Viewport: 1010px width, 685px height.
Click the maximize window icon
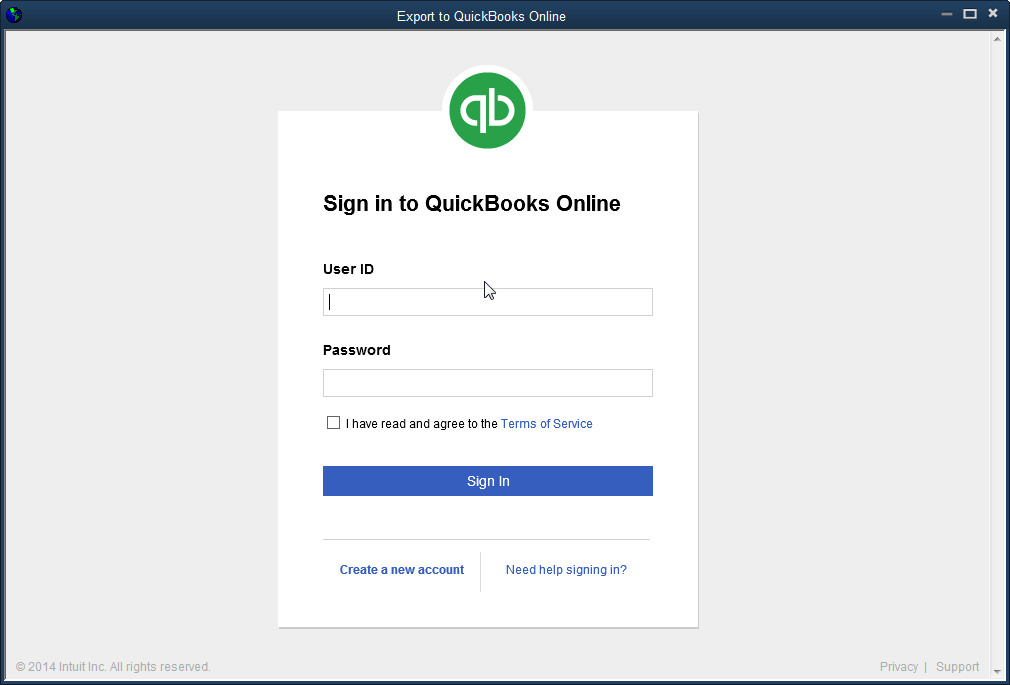(969, 14)
